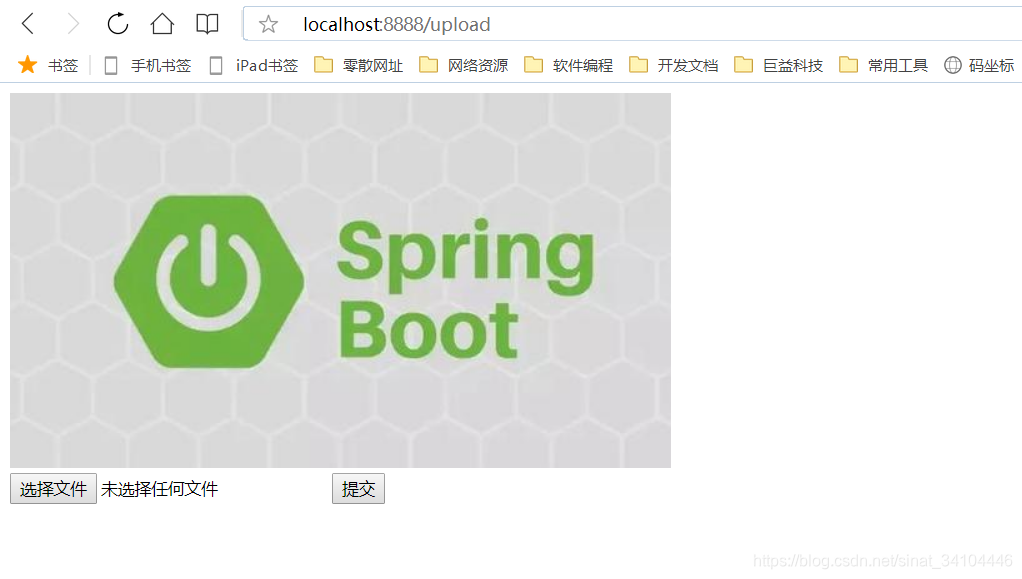Expand the 常用工具 bookmark folder

883,65
